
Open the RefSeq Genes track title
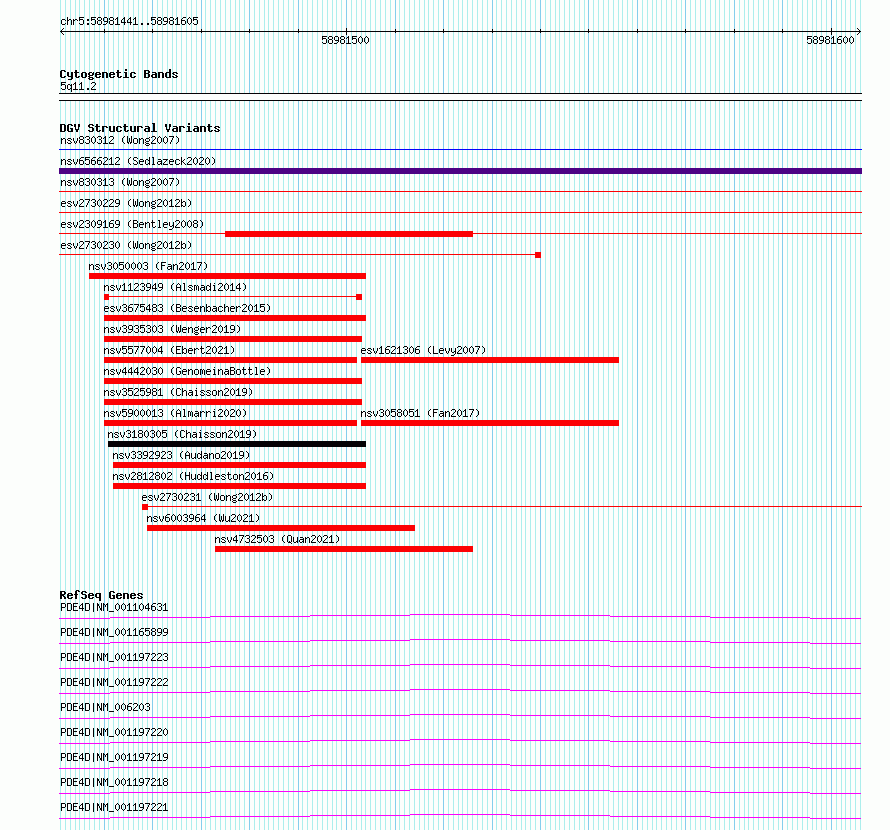click(x=101, y=595)
